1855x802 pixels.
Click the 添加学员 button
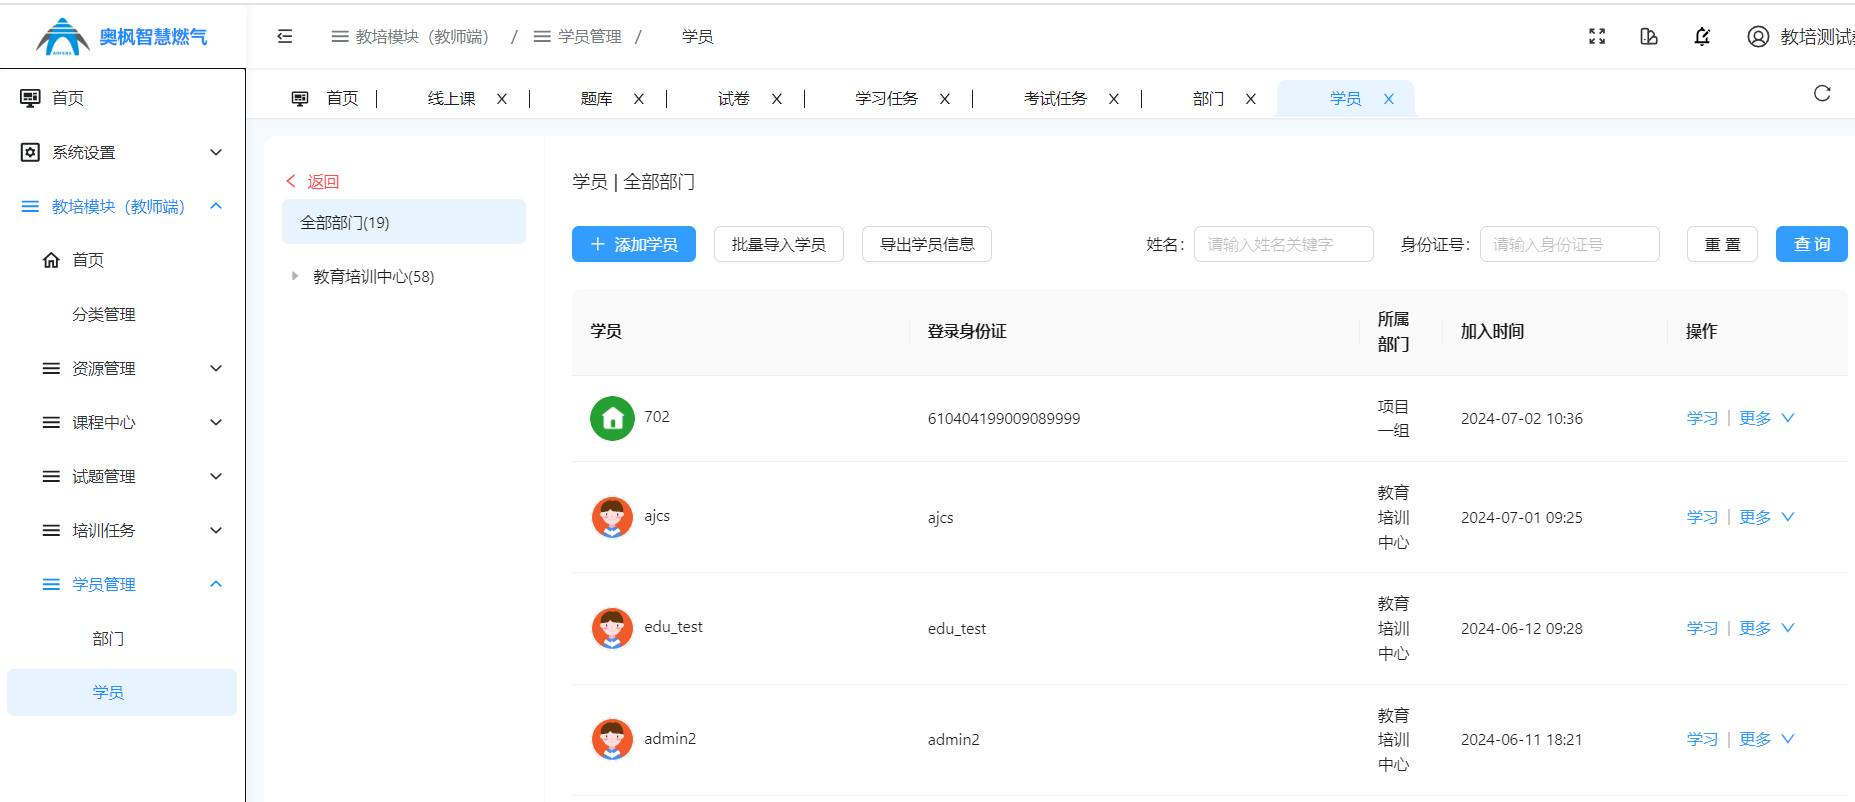634,244
